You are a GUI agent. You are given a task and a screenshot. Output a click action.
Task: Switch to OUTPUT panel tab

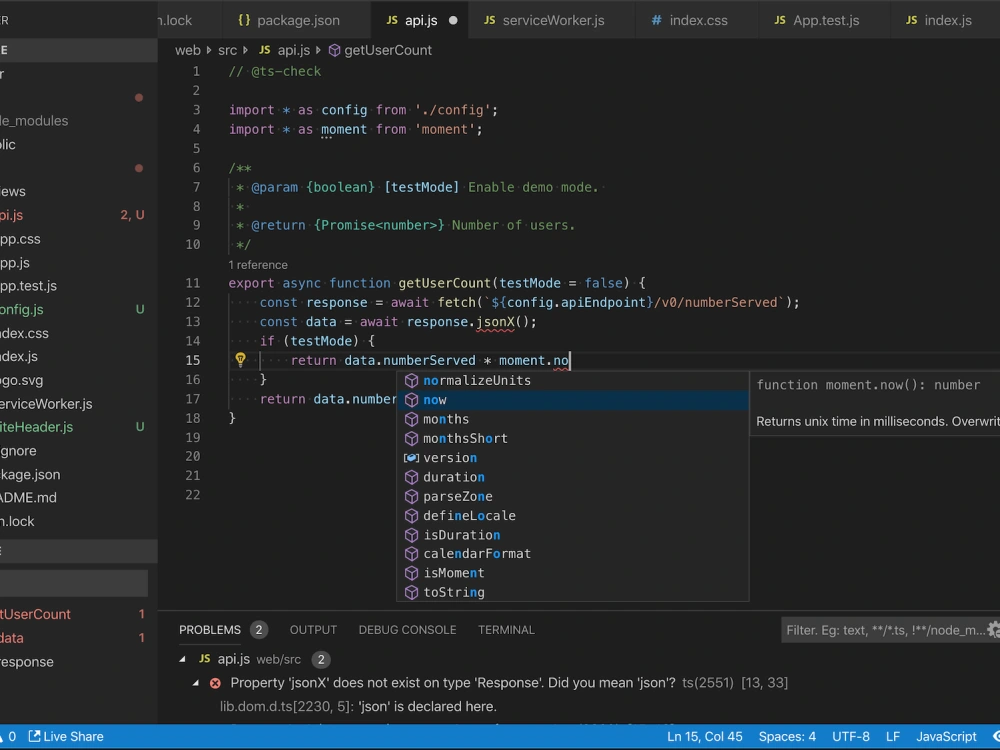click(313, 630)
